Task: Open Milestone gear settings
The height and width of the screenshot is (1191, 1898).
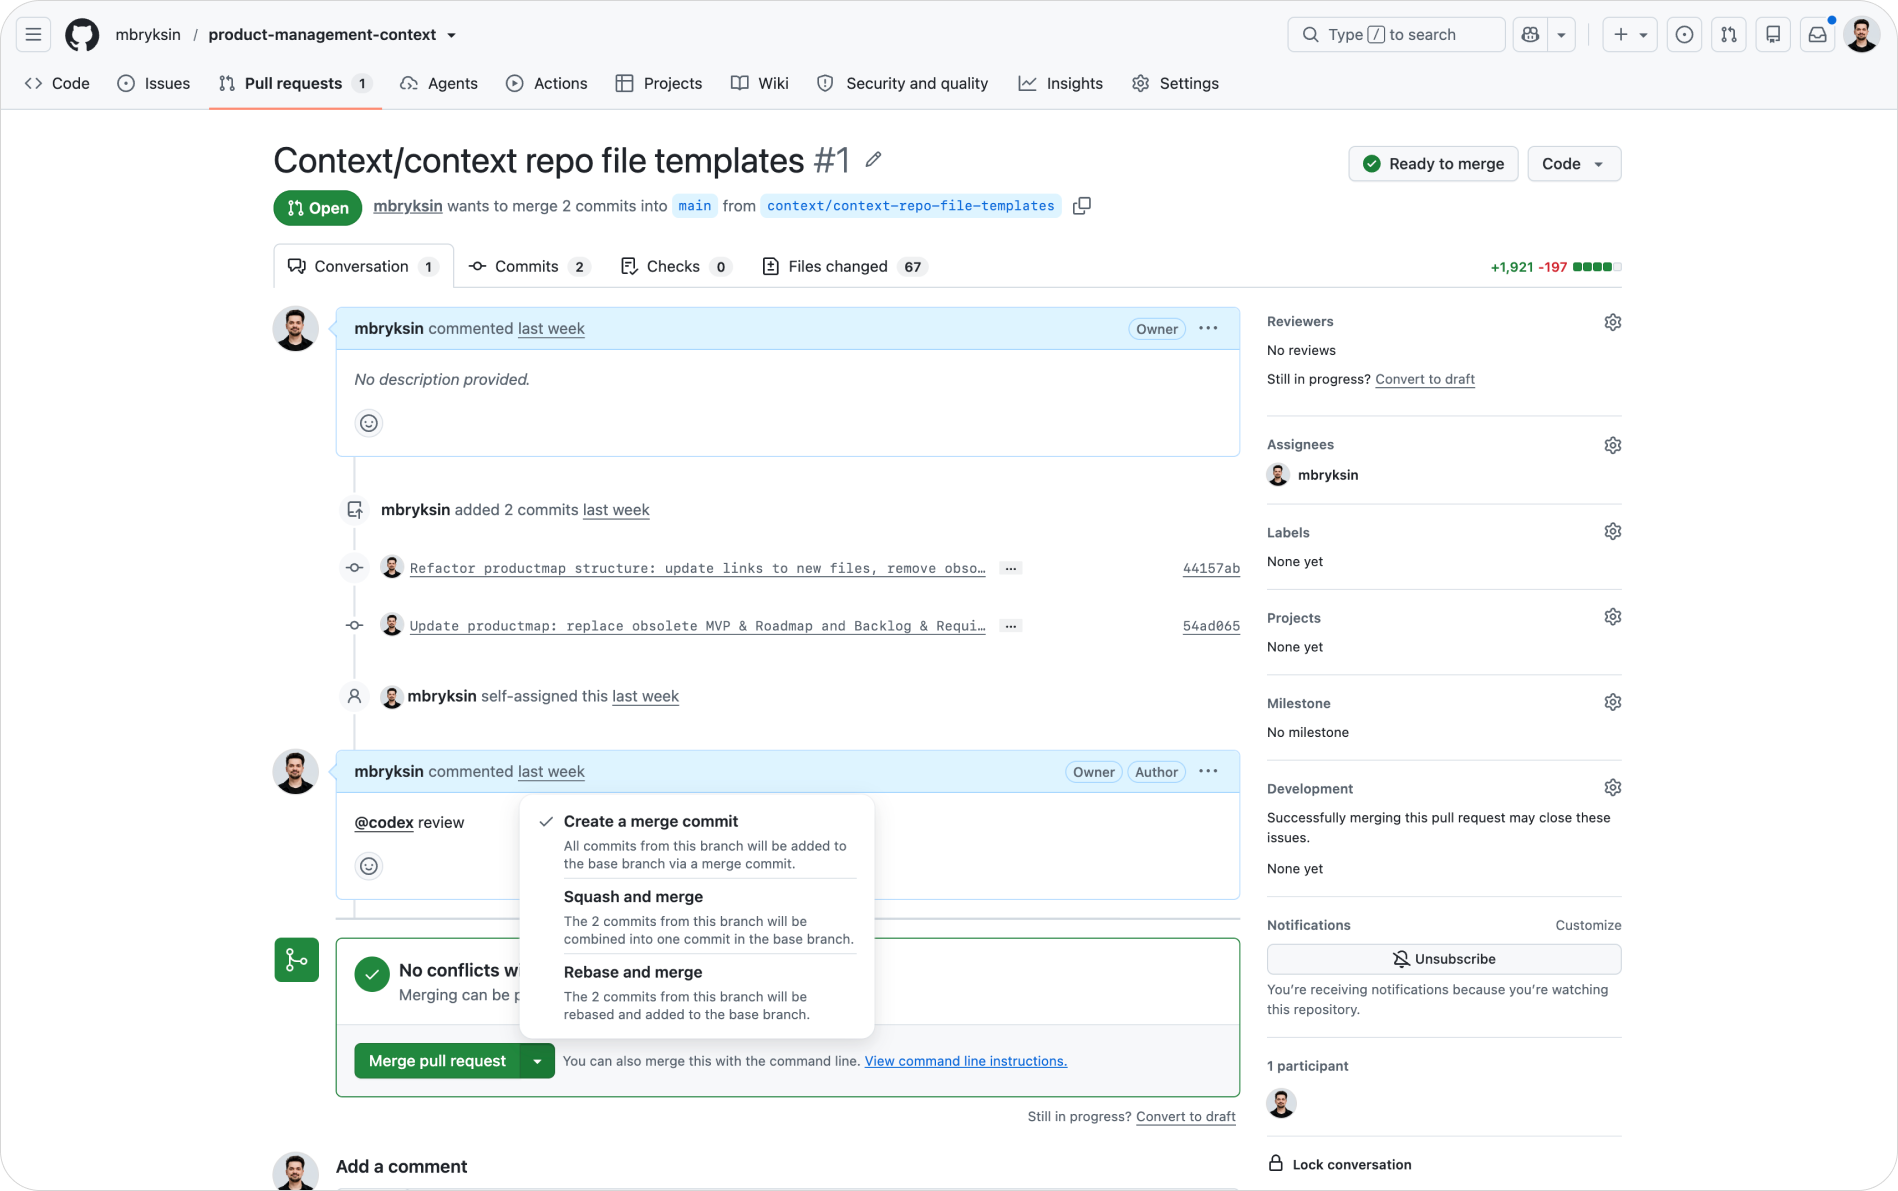Action: [x=1612, y=702]
